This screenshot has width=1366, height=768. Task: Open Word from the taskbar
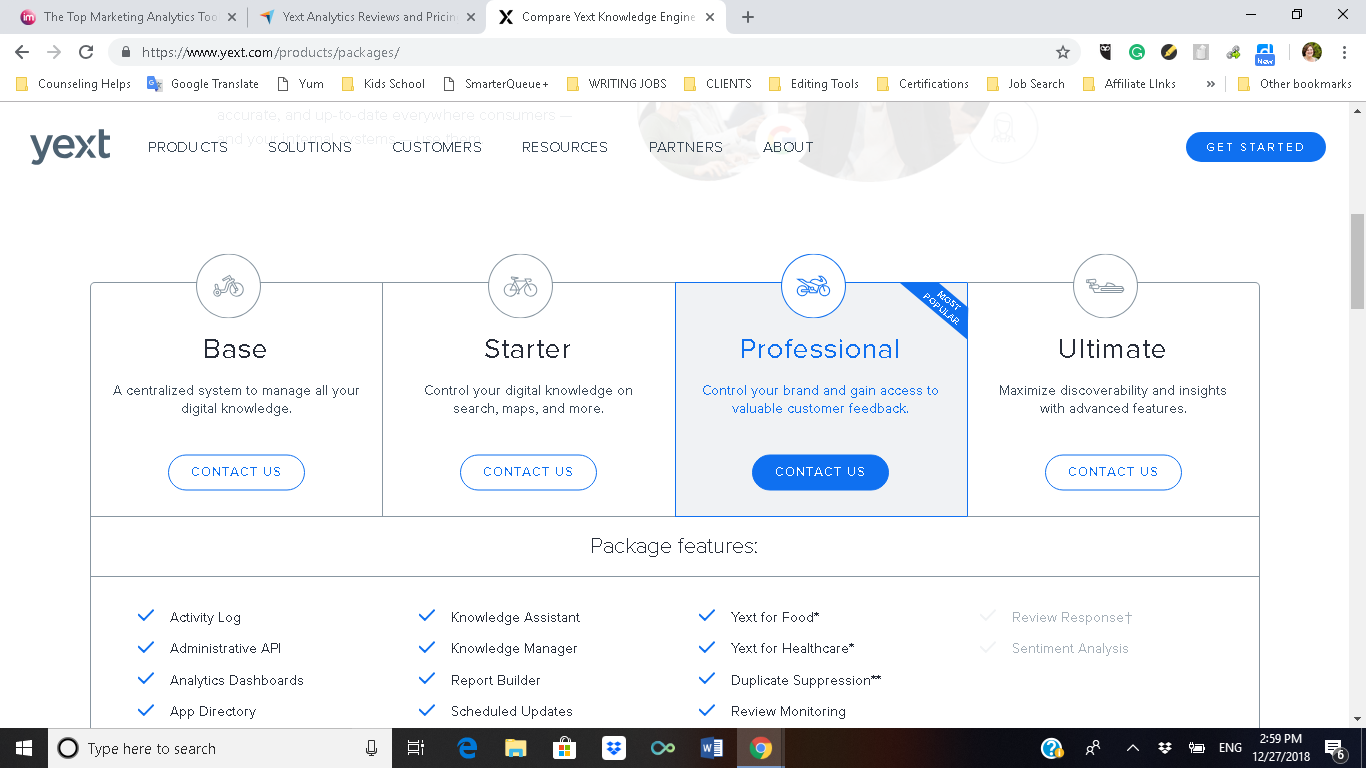click(x=712, y=748)
